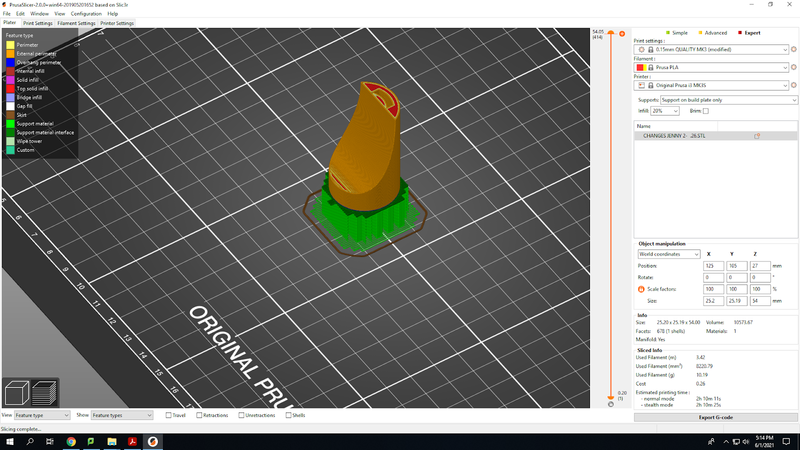Image resolution: width=800 pixels, height=450 pixels.
Task: Tick the Brim checkbox
Action: [706, 111]
